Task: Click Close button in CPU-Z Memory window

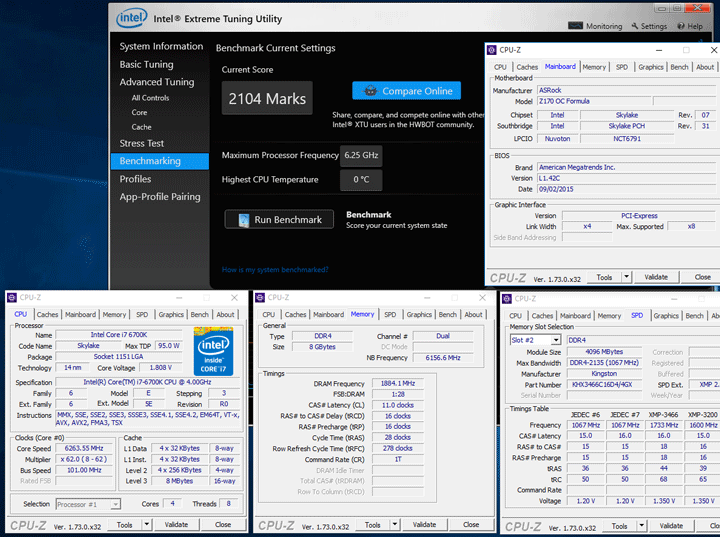Action: [471, 524]
